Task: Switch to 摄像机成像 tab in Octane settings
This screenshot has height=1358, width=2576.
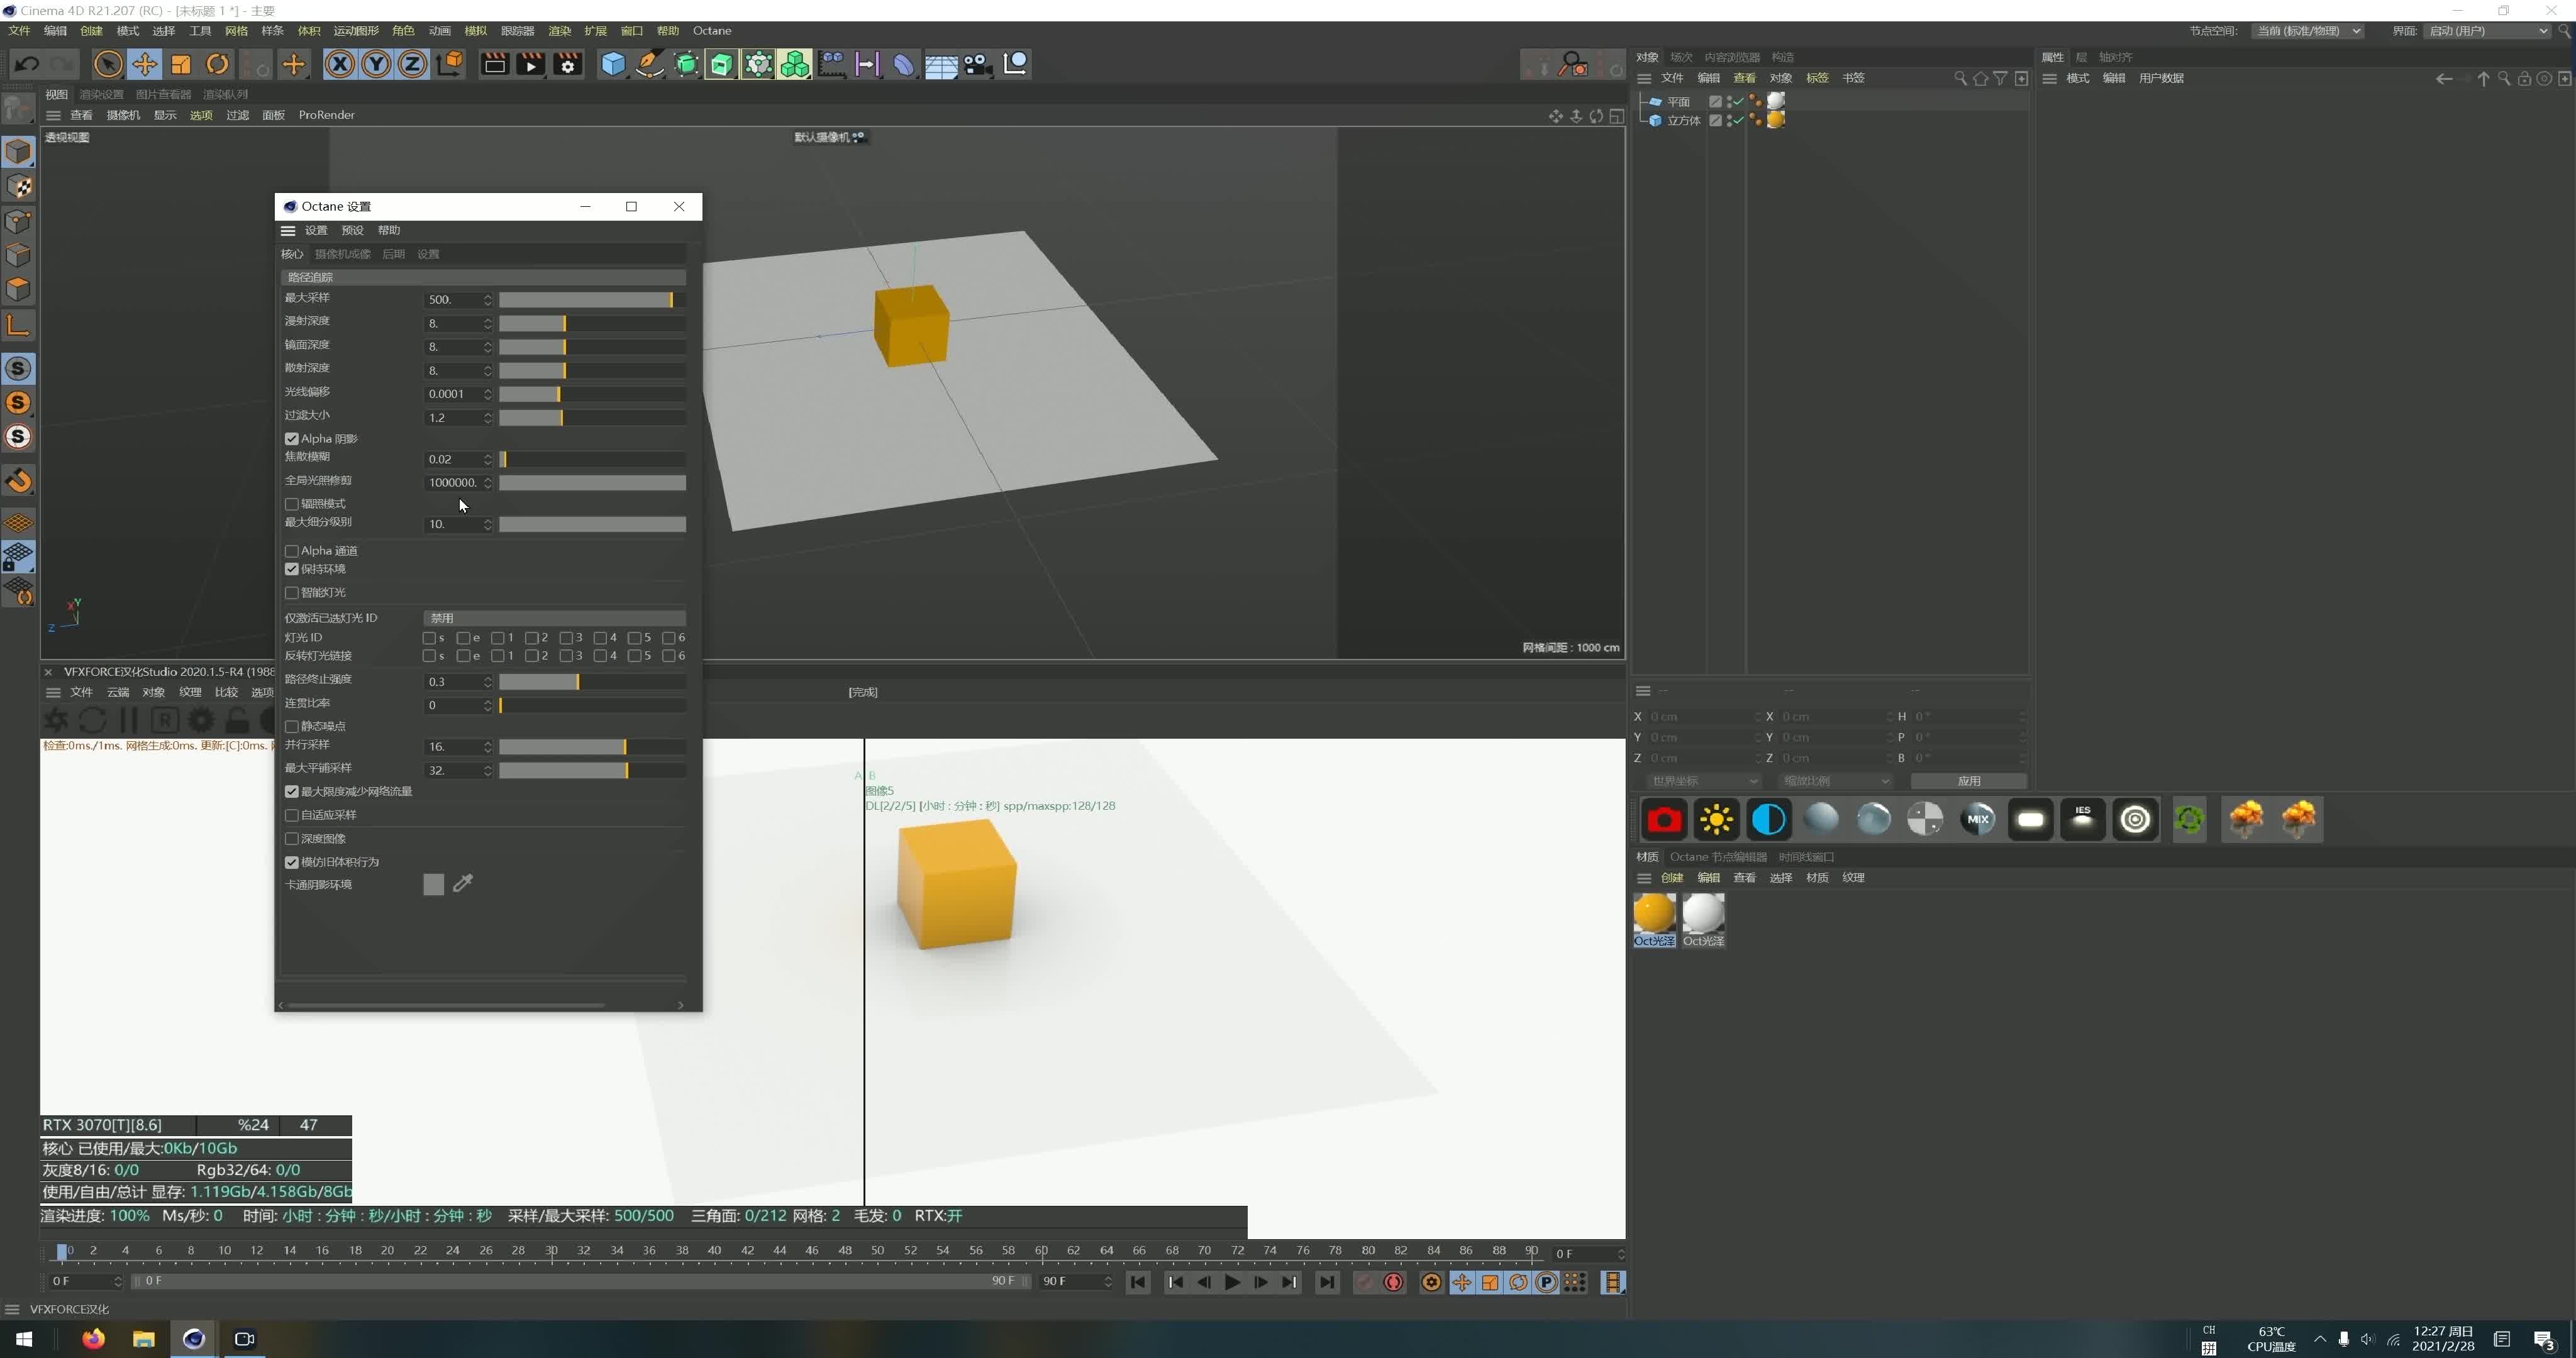Action: coord(342,254)
